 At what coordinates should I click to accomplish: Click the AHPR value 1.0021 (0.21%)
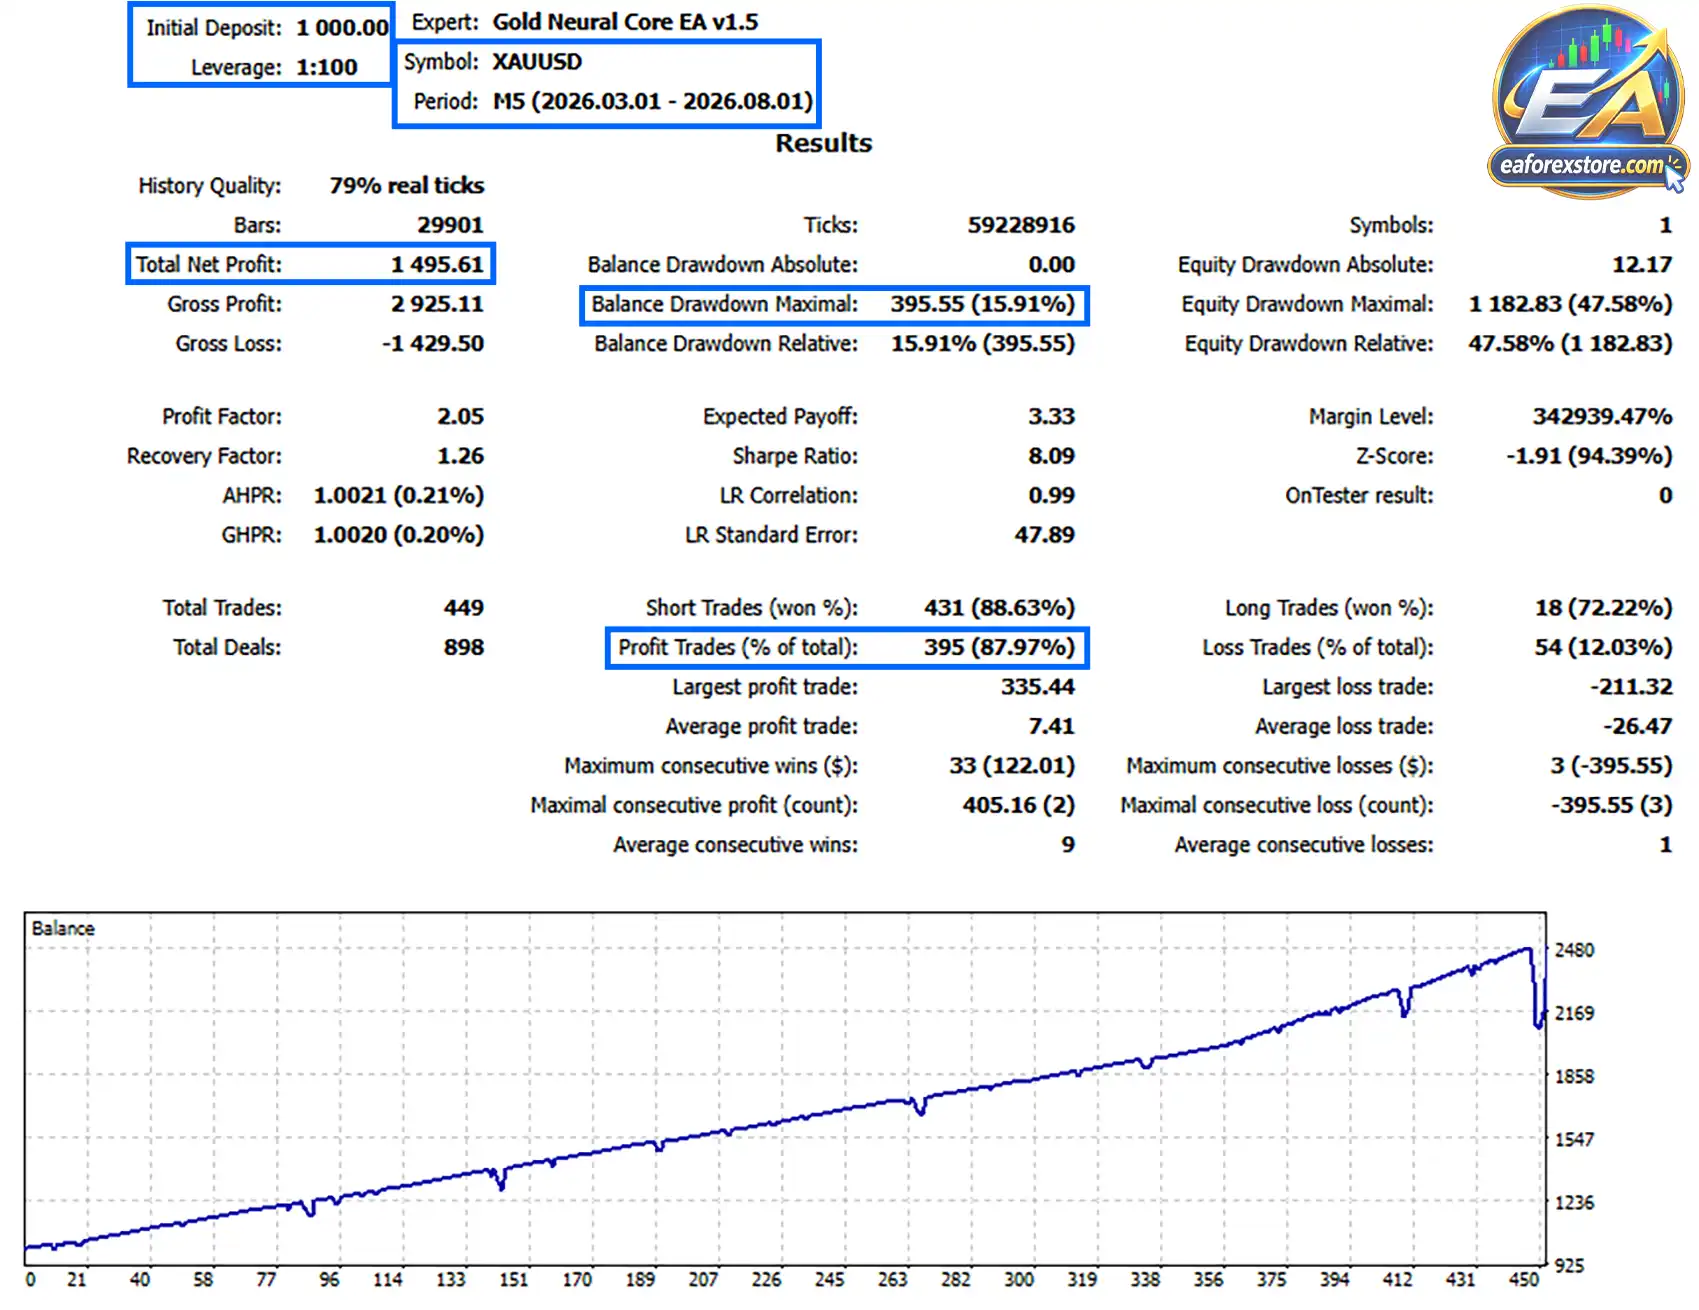[399, 495]
